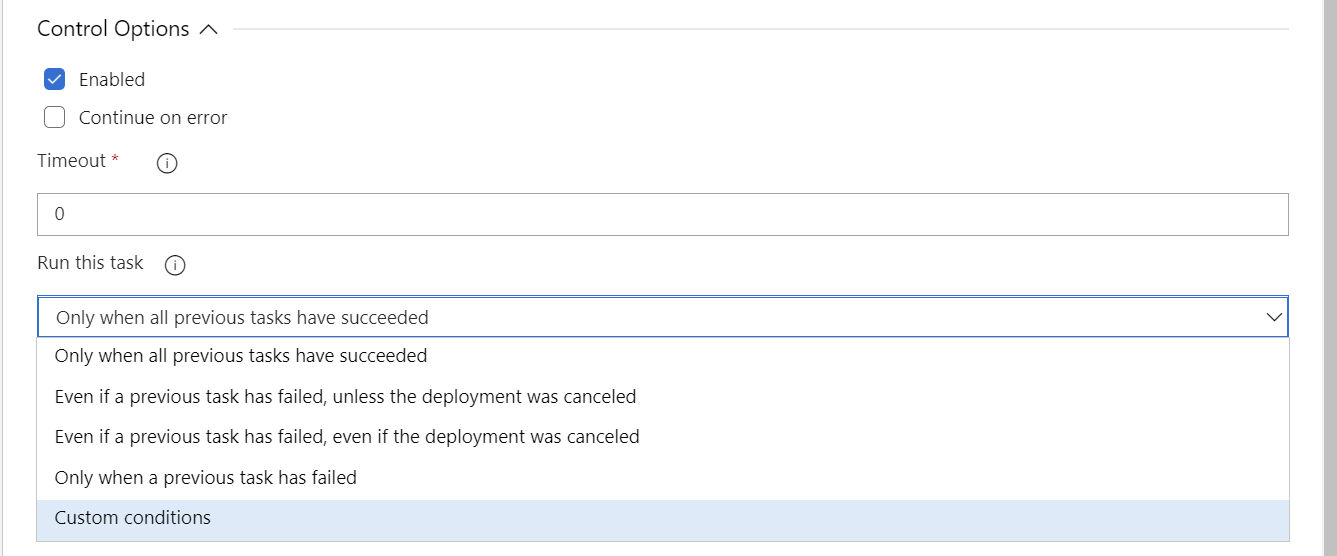Uncheck the Enabled checkbox
The width and height of the screenshot is (1337, 556).
click(55, 79)
